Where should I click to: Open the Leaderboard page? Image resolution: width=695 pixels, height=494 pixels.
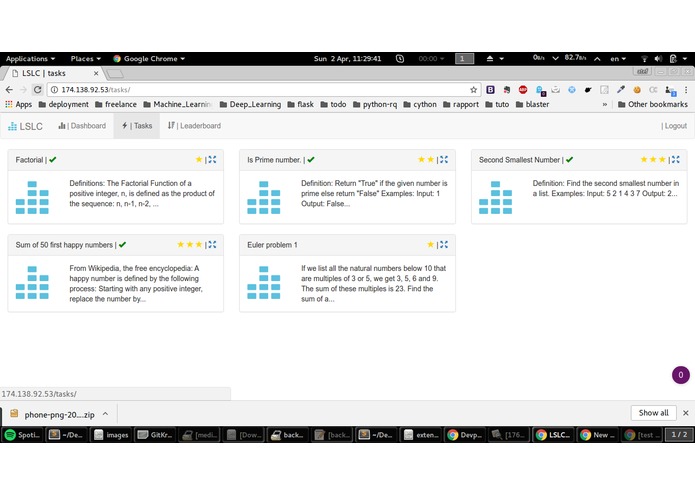click(194, 126)
